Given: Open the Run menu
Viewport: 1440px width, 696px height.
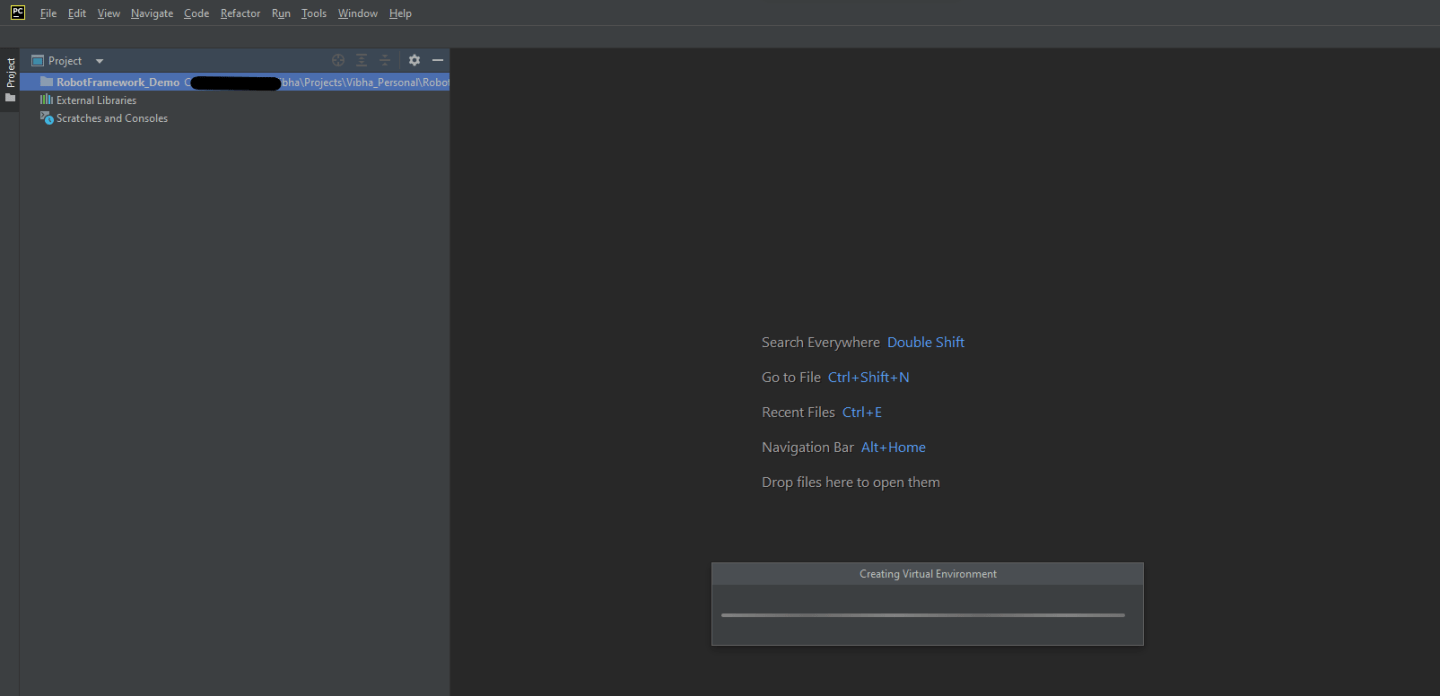Looking at the screenshot, I should (281, 13).
